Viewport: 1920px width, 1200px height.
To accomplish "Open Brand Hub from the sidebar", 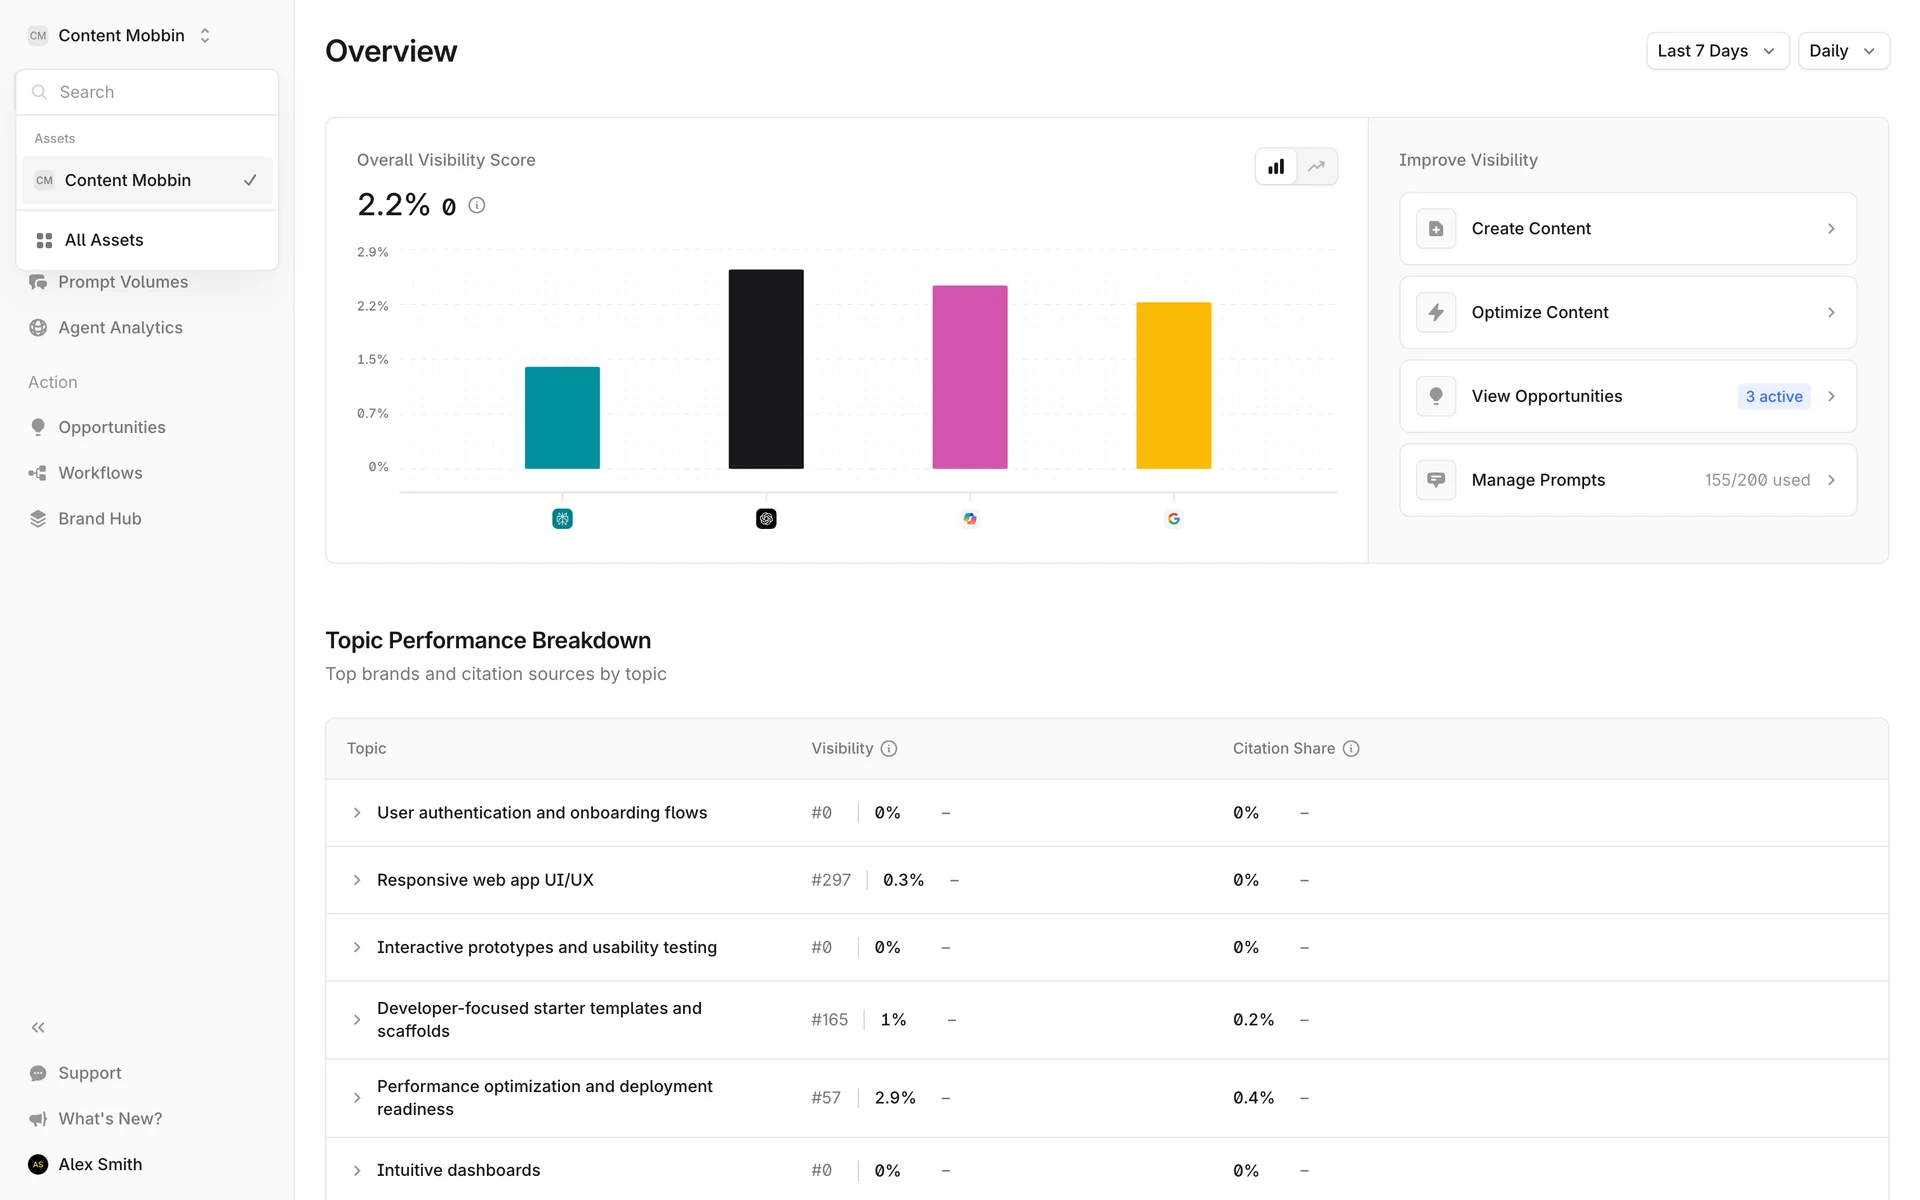I will coord(99,518).
